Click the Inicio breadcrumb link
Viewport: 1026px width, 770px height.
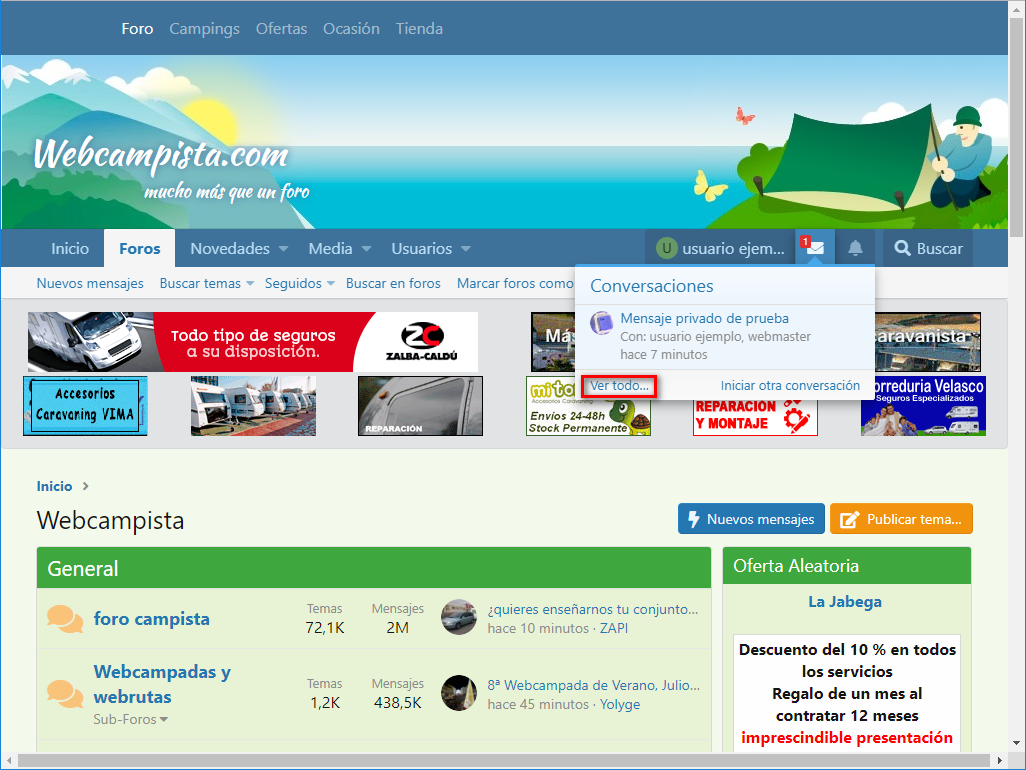pos(54,486)
